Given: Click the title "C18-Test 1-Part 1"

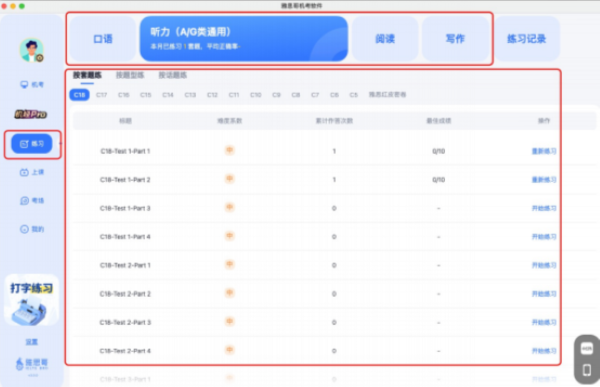Looking at the screenshot, I should tap(125, 151).
